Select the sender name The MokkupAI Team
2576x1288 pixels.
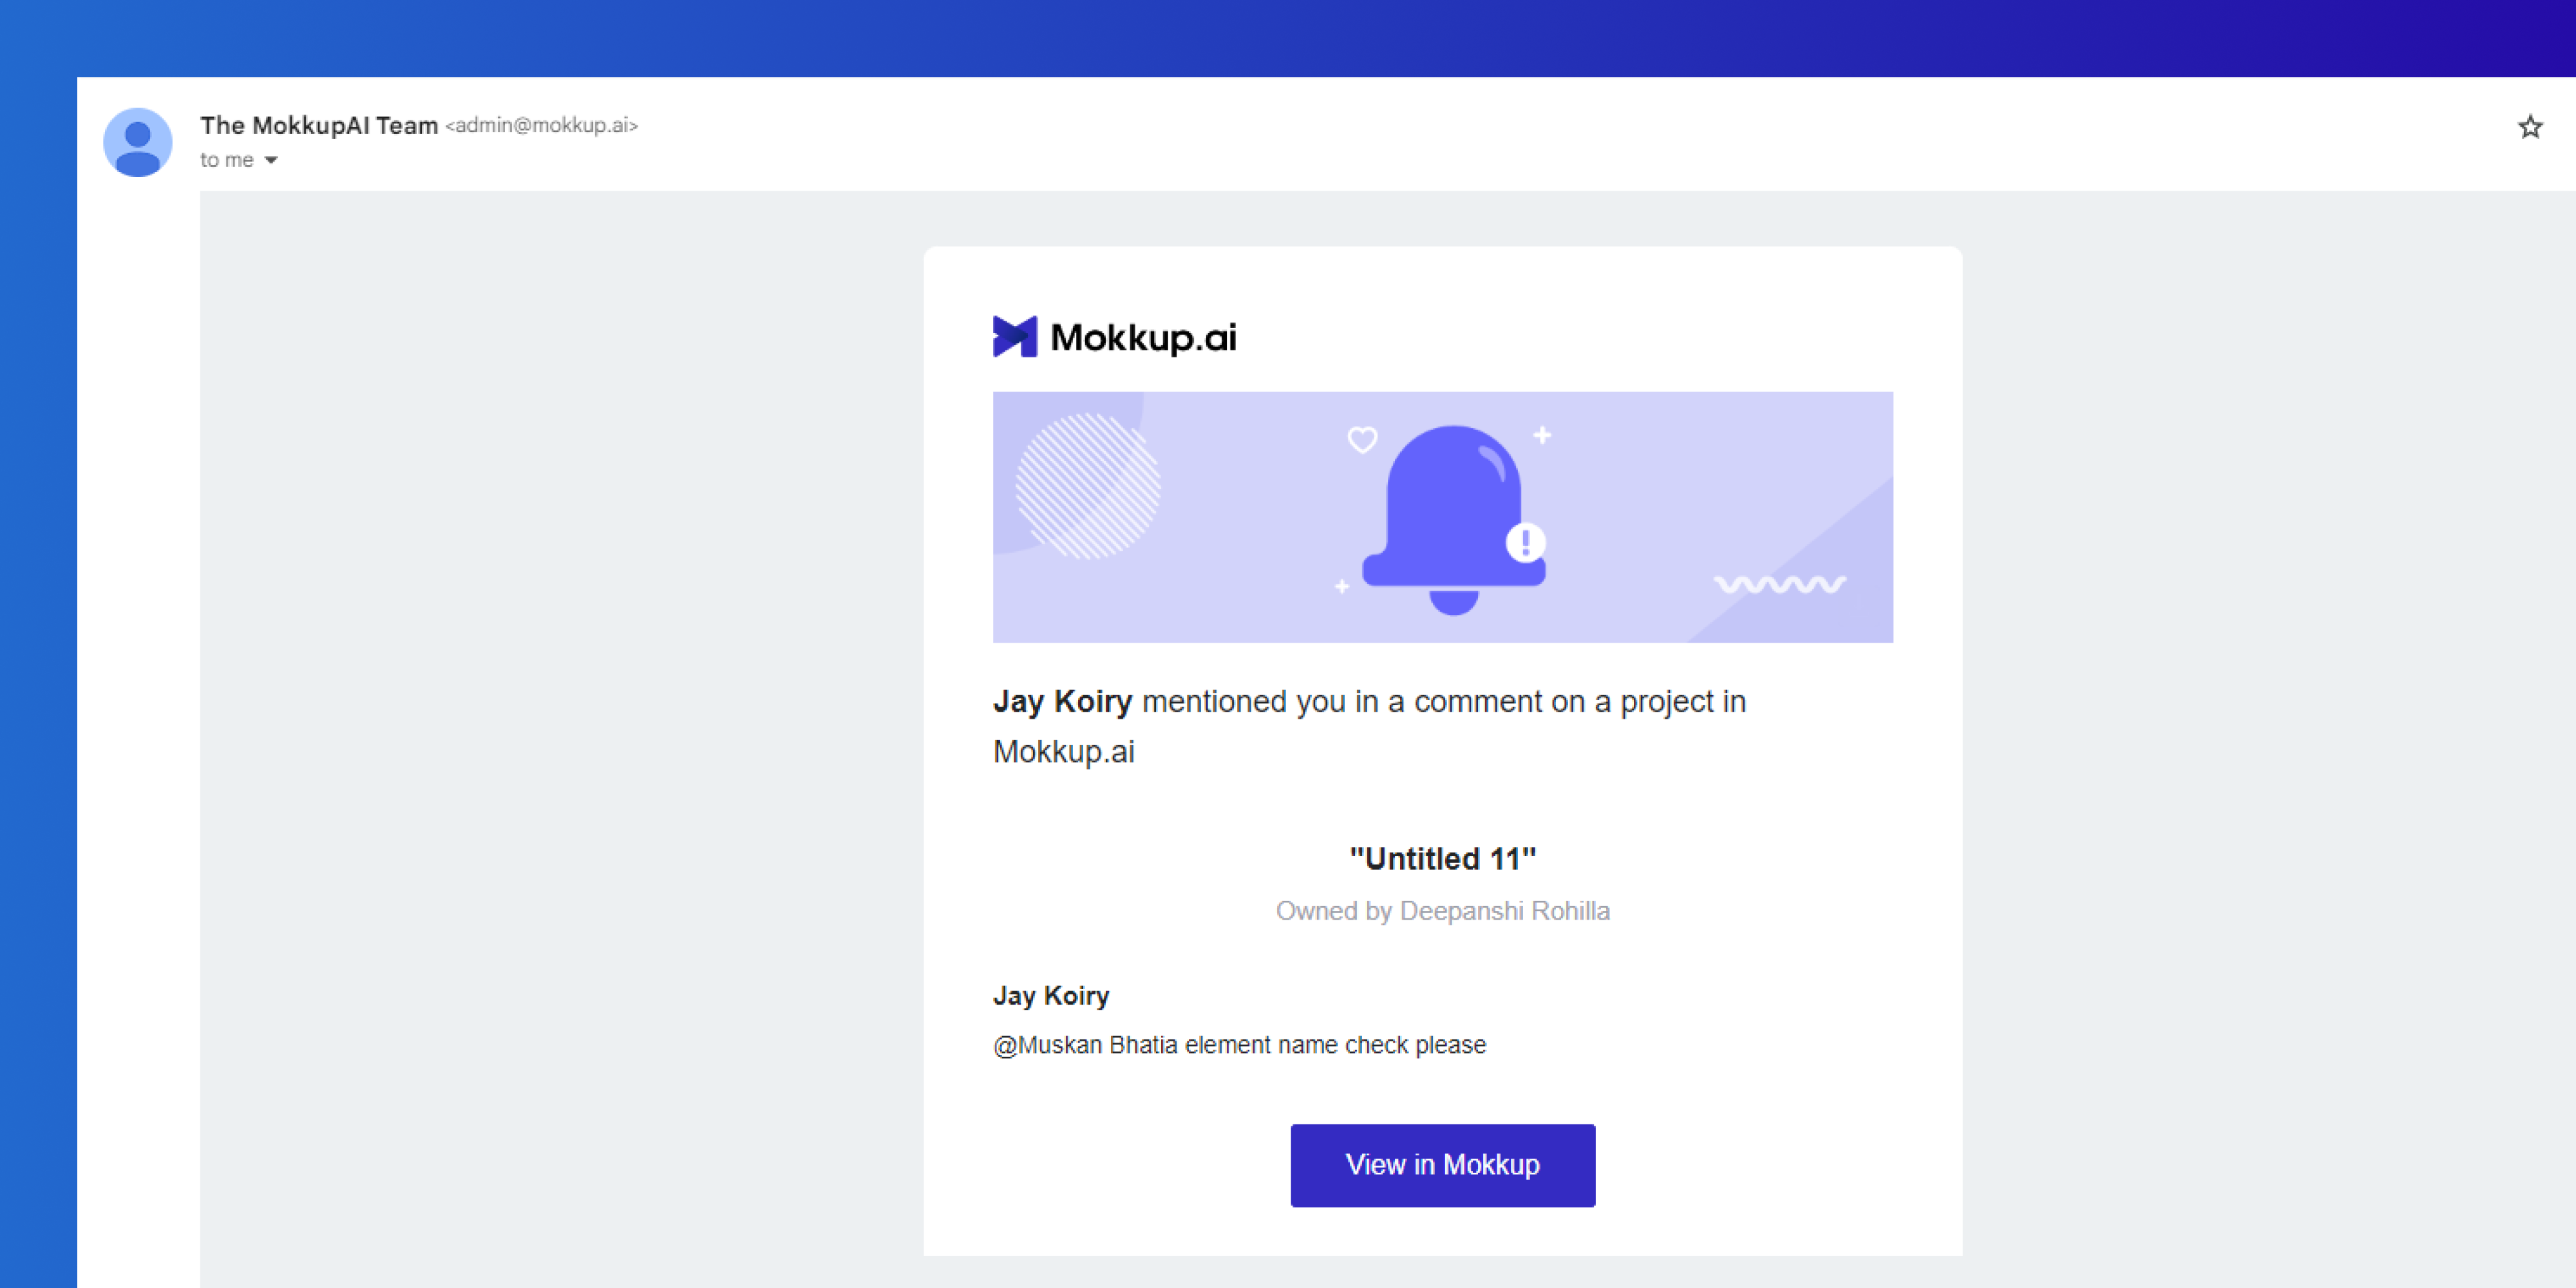pos(319,125)
